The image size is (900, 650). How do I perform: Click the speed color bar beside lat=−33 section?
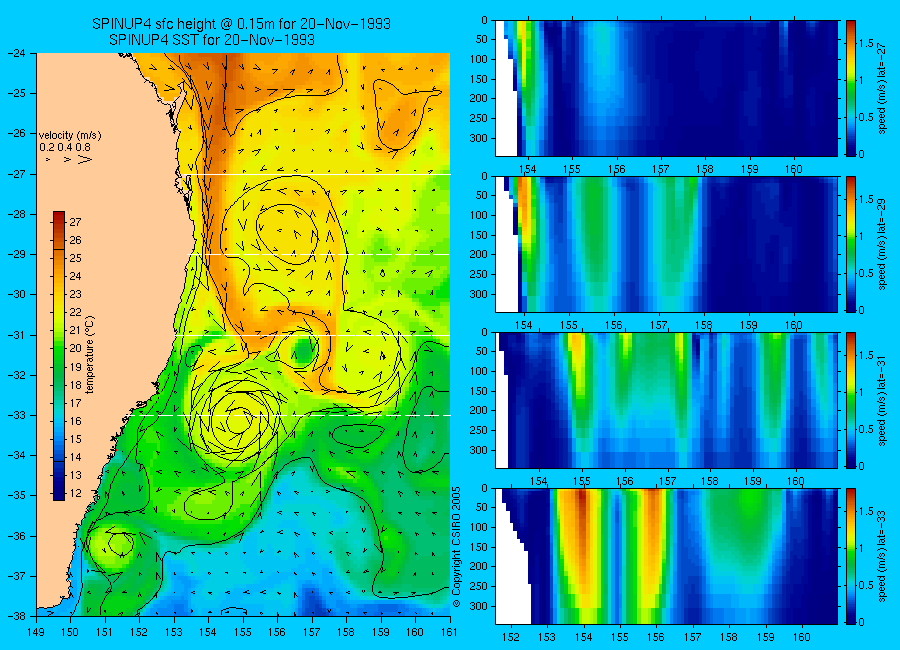851,556
